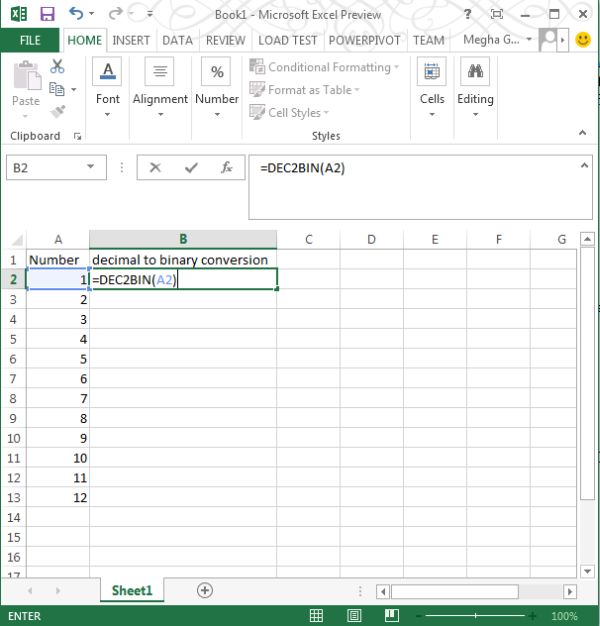Image resolution: width=600 pixels, height=626 pixels.
Task: Undo the last action
Action: pos(76,14)
